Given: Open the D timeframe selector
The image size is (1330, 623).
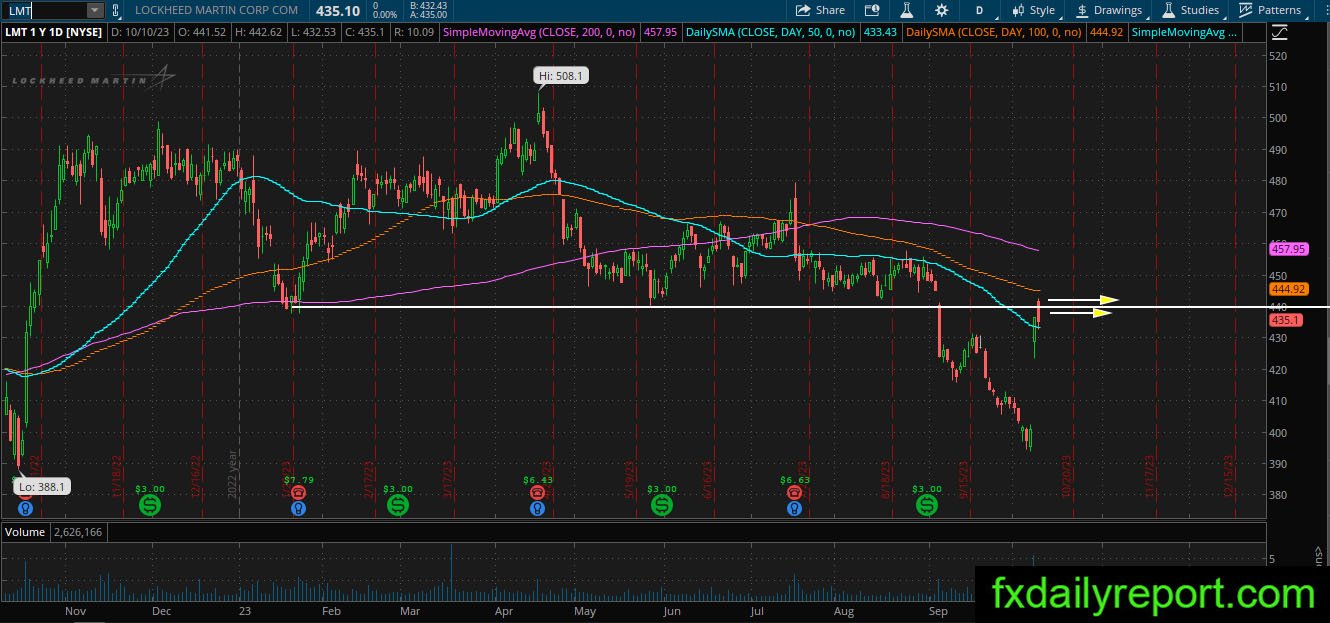Looking at the screenshot, I should [x=979, y=10].
